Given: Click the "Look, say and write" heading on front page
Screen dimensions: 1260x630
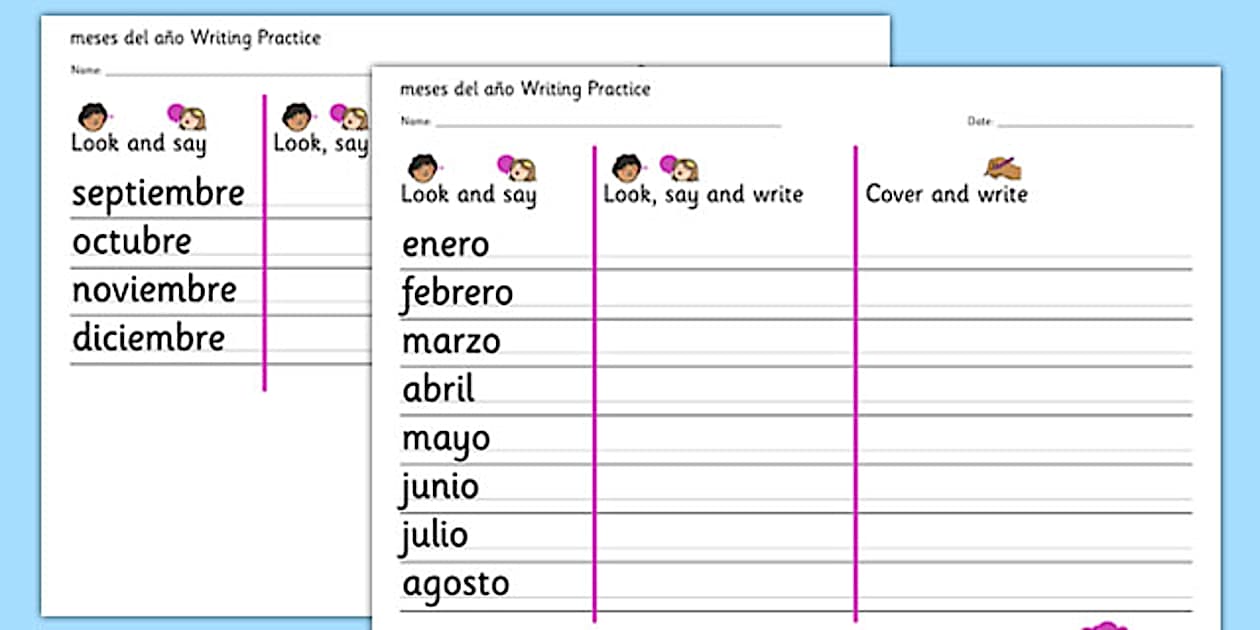Looking at the screenshot, I should coord(703,195).
